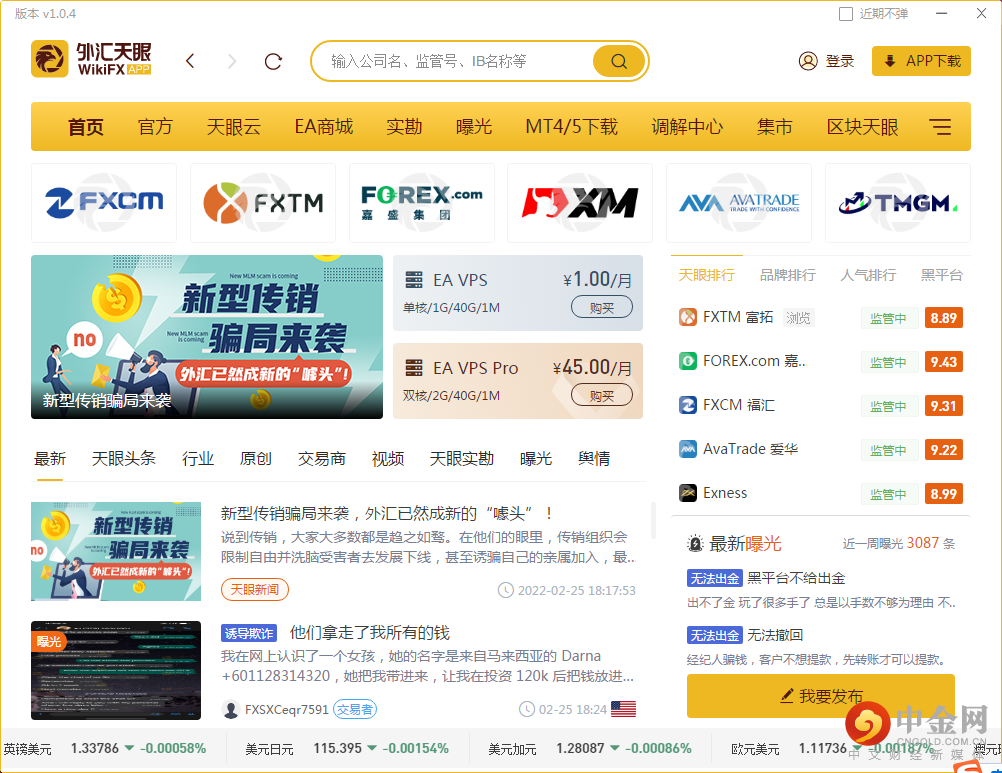Screen dimensions: 1002x773
Task: Click the Exness ranking icon
Action: [x=688, y=493]
